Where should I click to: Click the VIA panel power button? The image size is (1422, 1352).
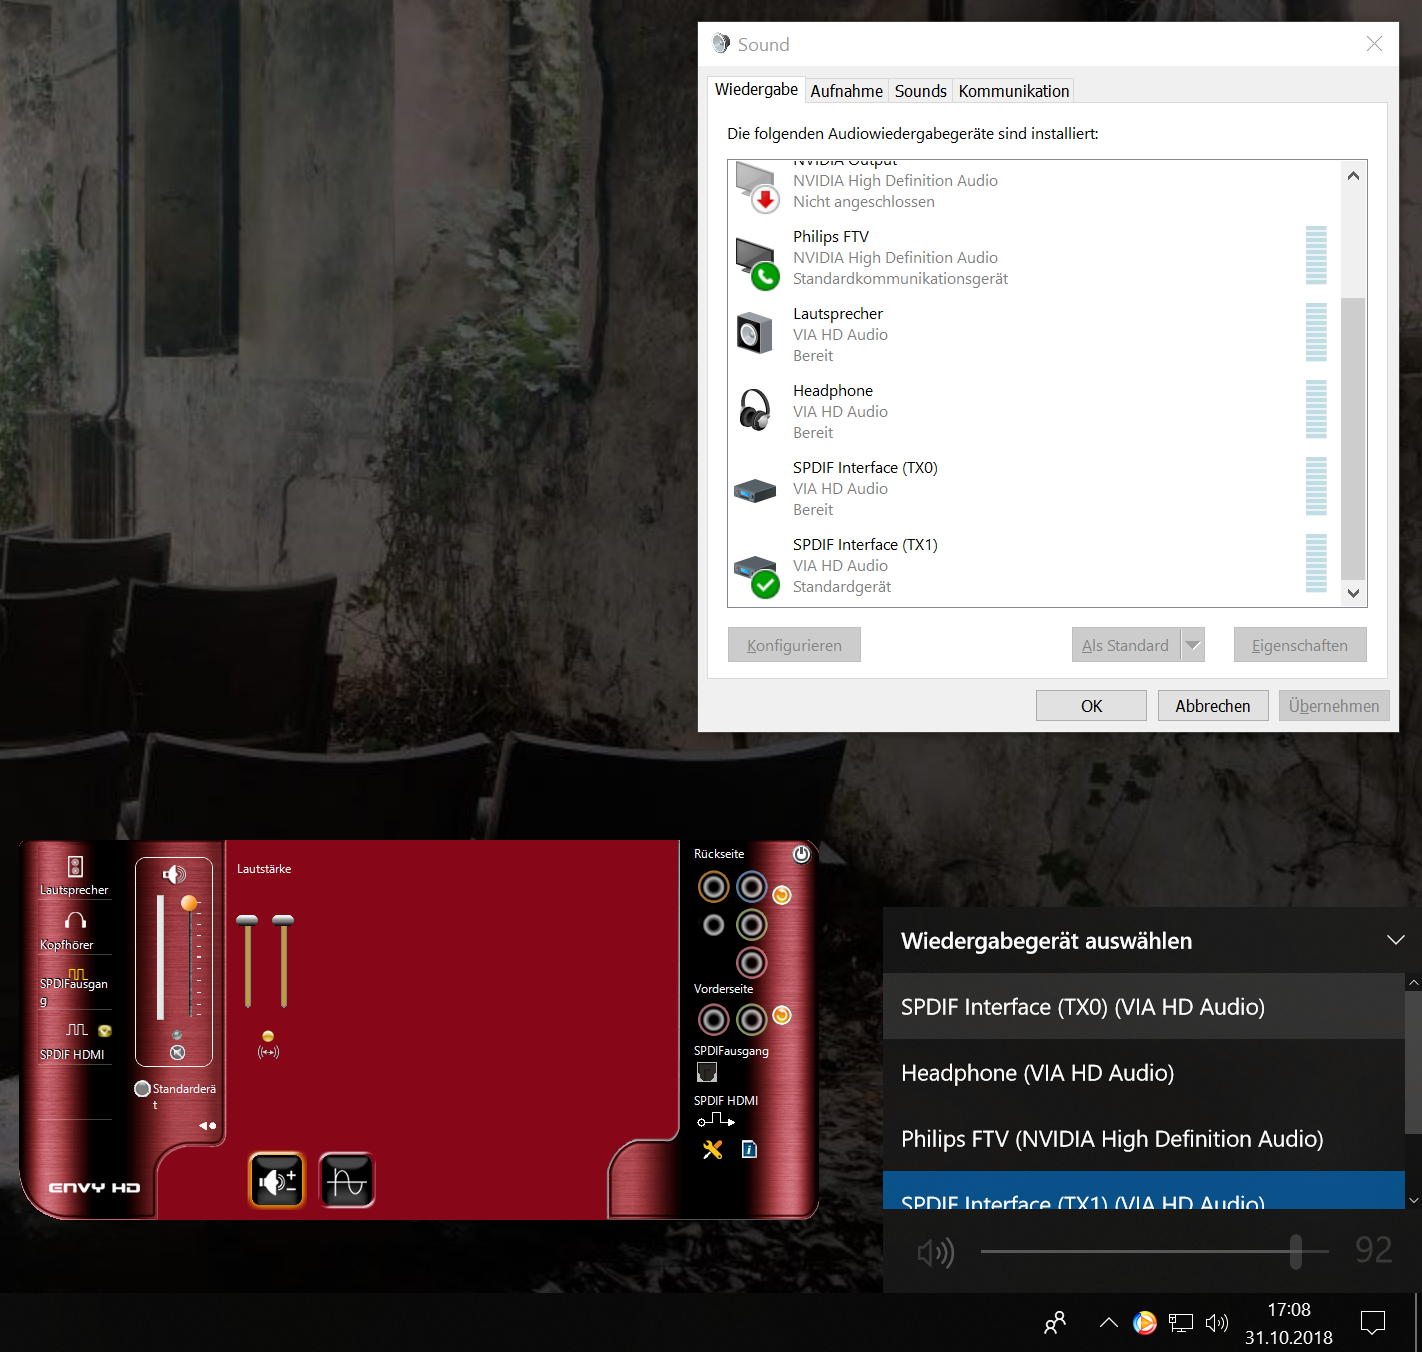pyautogui.click(x=802, y=854)
